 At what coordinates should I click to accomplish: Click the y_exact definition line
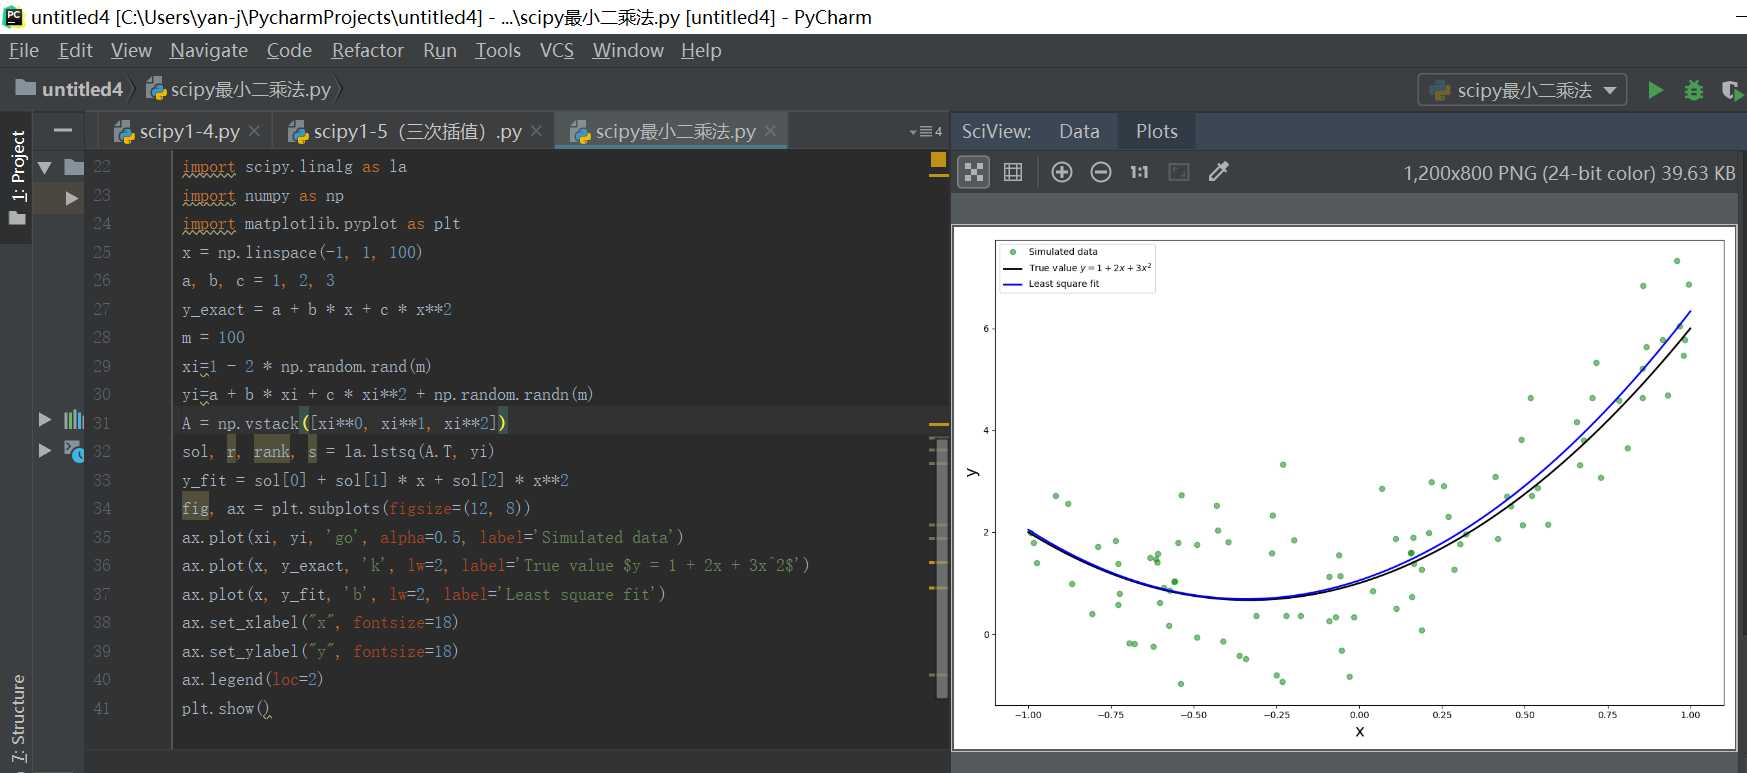pyautogui.click(x=317, y=309)
